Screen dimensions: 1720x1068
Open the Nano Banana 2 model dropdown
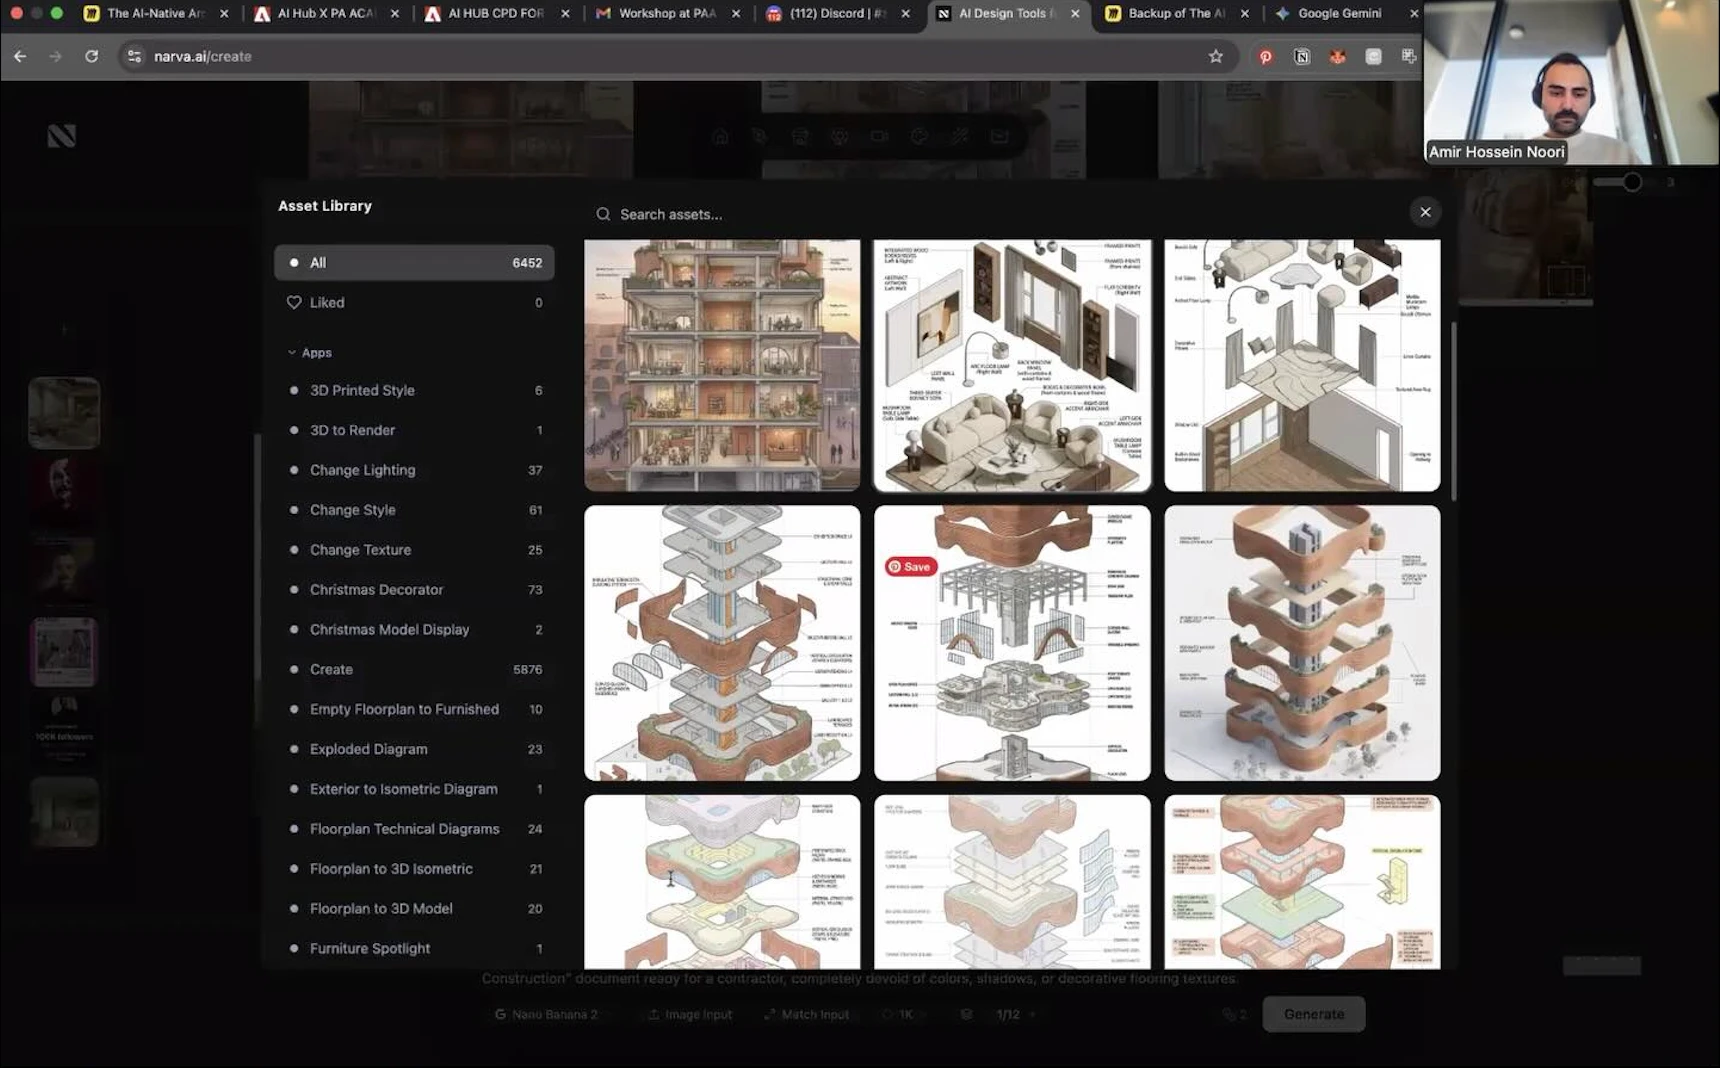pos(547,1014)
